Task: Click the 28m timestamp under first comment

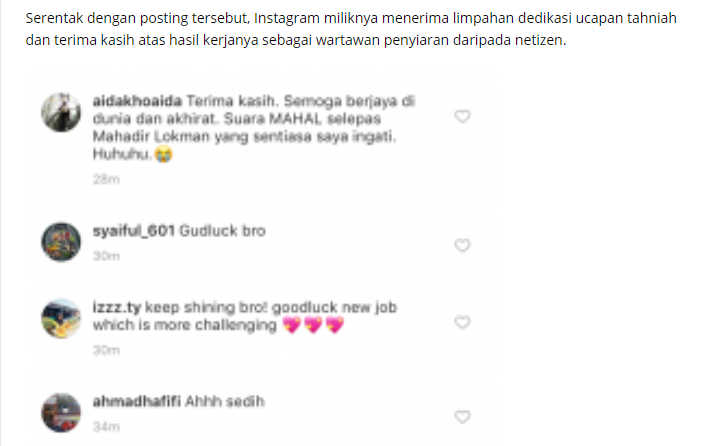Action: [x=106, y=180]
